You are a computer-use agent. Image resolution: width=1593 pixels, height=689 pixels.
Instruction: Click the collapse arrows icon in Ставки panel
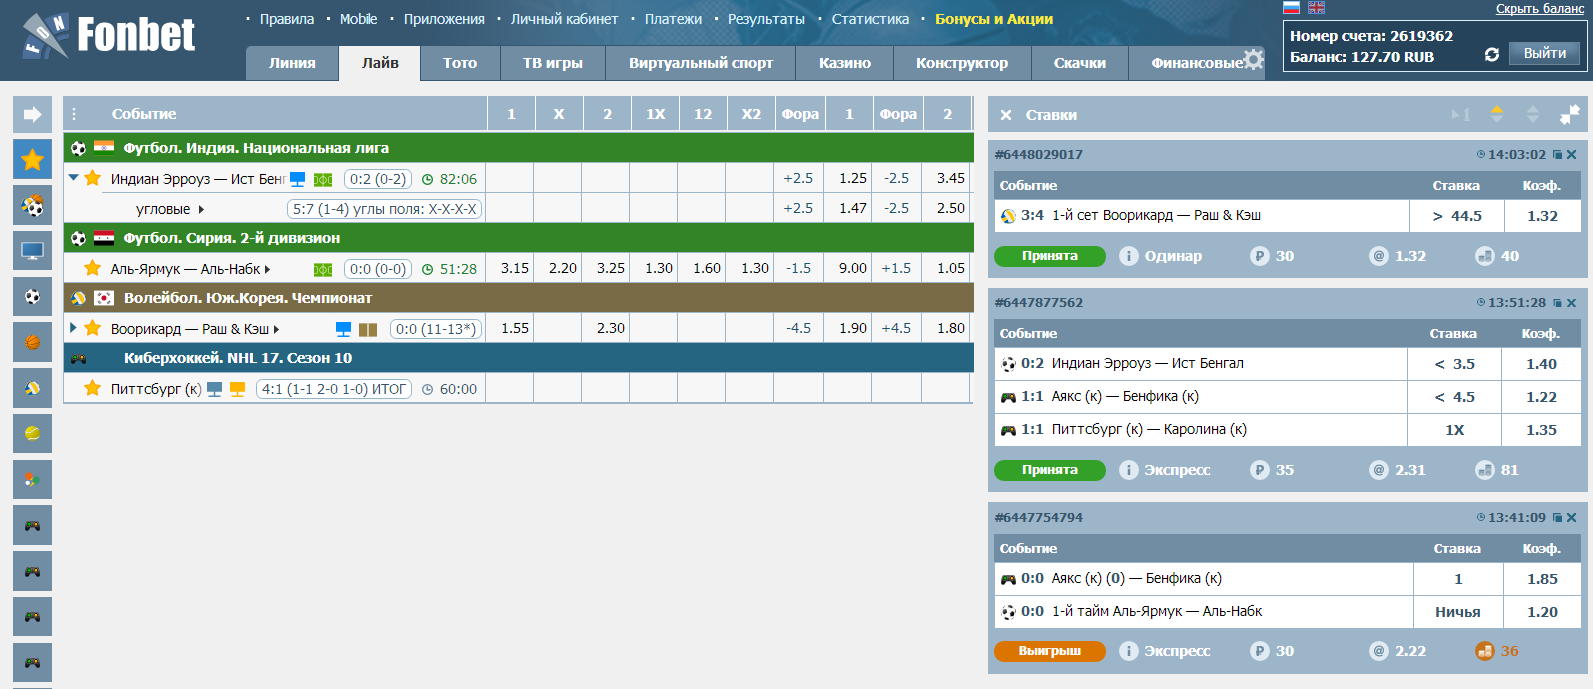click(1569, 115)
